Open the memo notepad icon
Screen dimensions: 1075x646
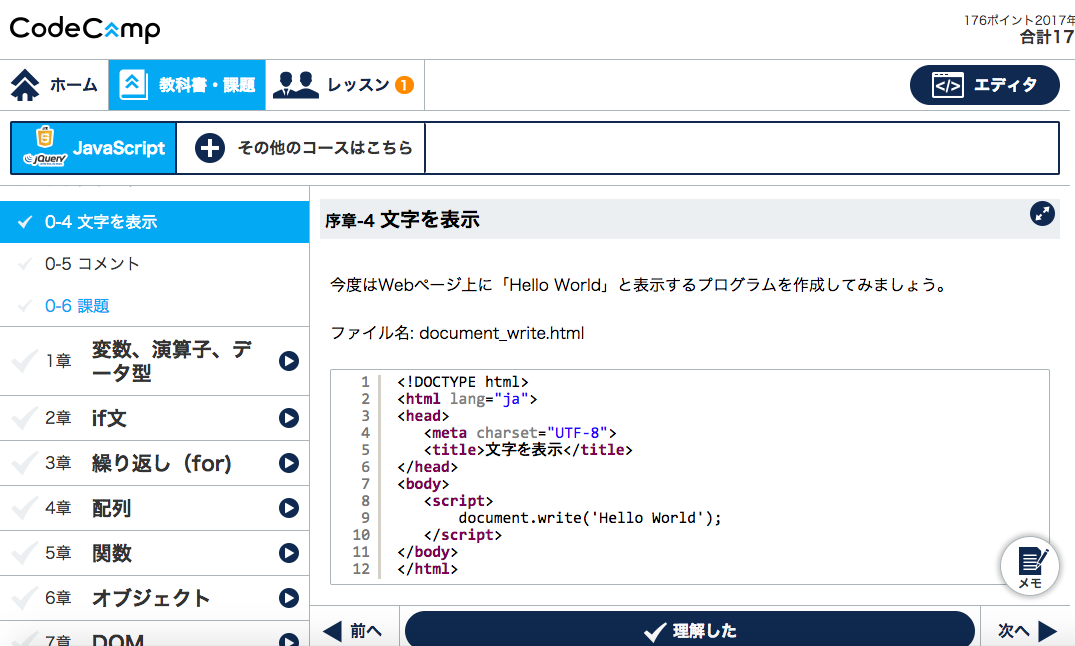pos(1030,564)
